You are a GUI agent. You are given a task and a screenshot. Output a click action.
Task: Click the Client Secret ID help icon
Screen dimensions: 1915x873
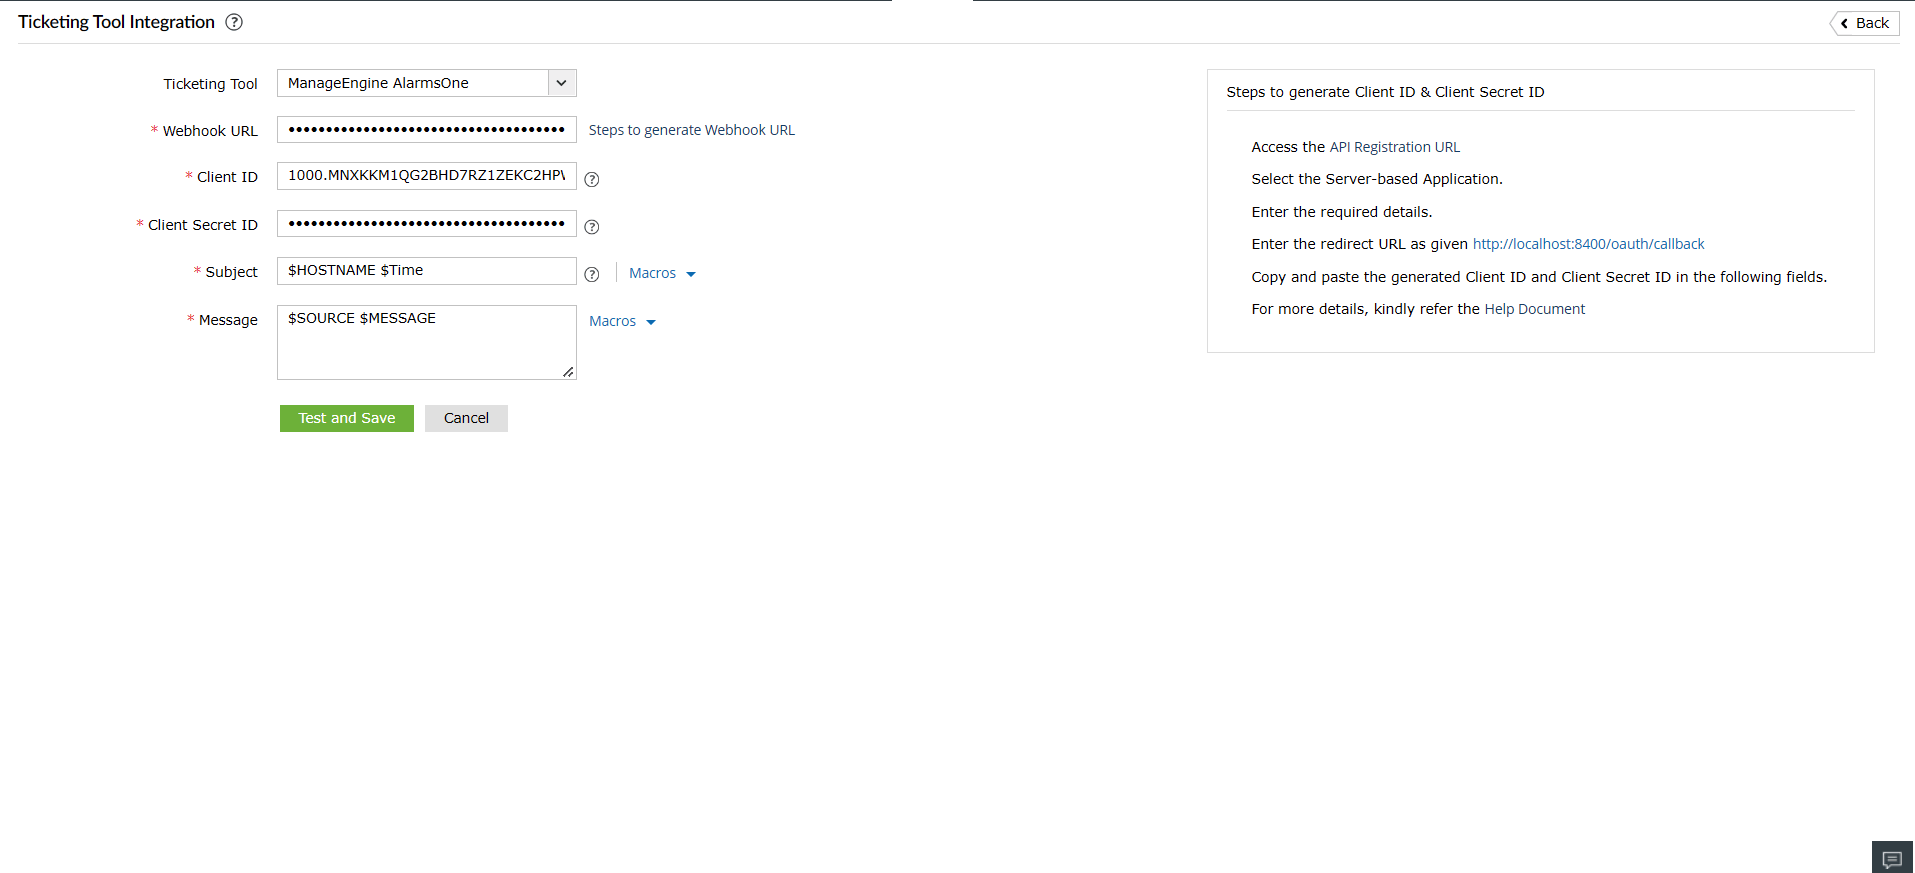(x=592, y=227)
